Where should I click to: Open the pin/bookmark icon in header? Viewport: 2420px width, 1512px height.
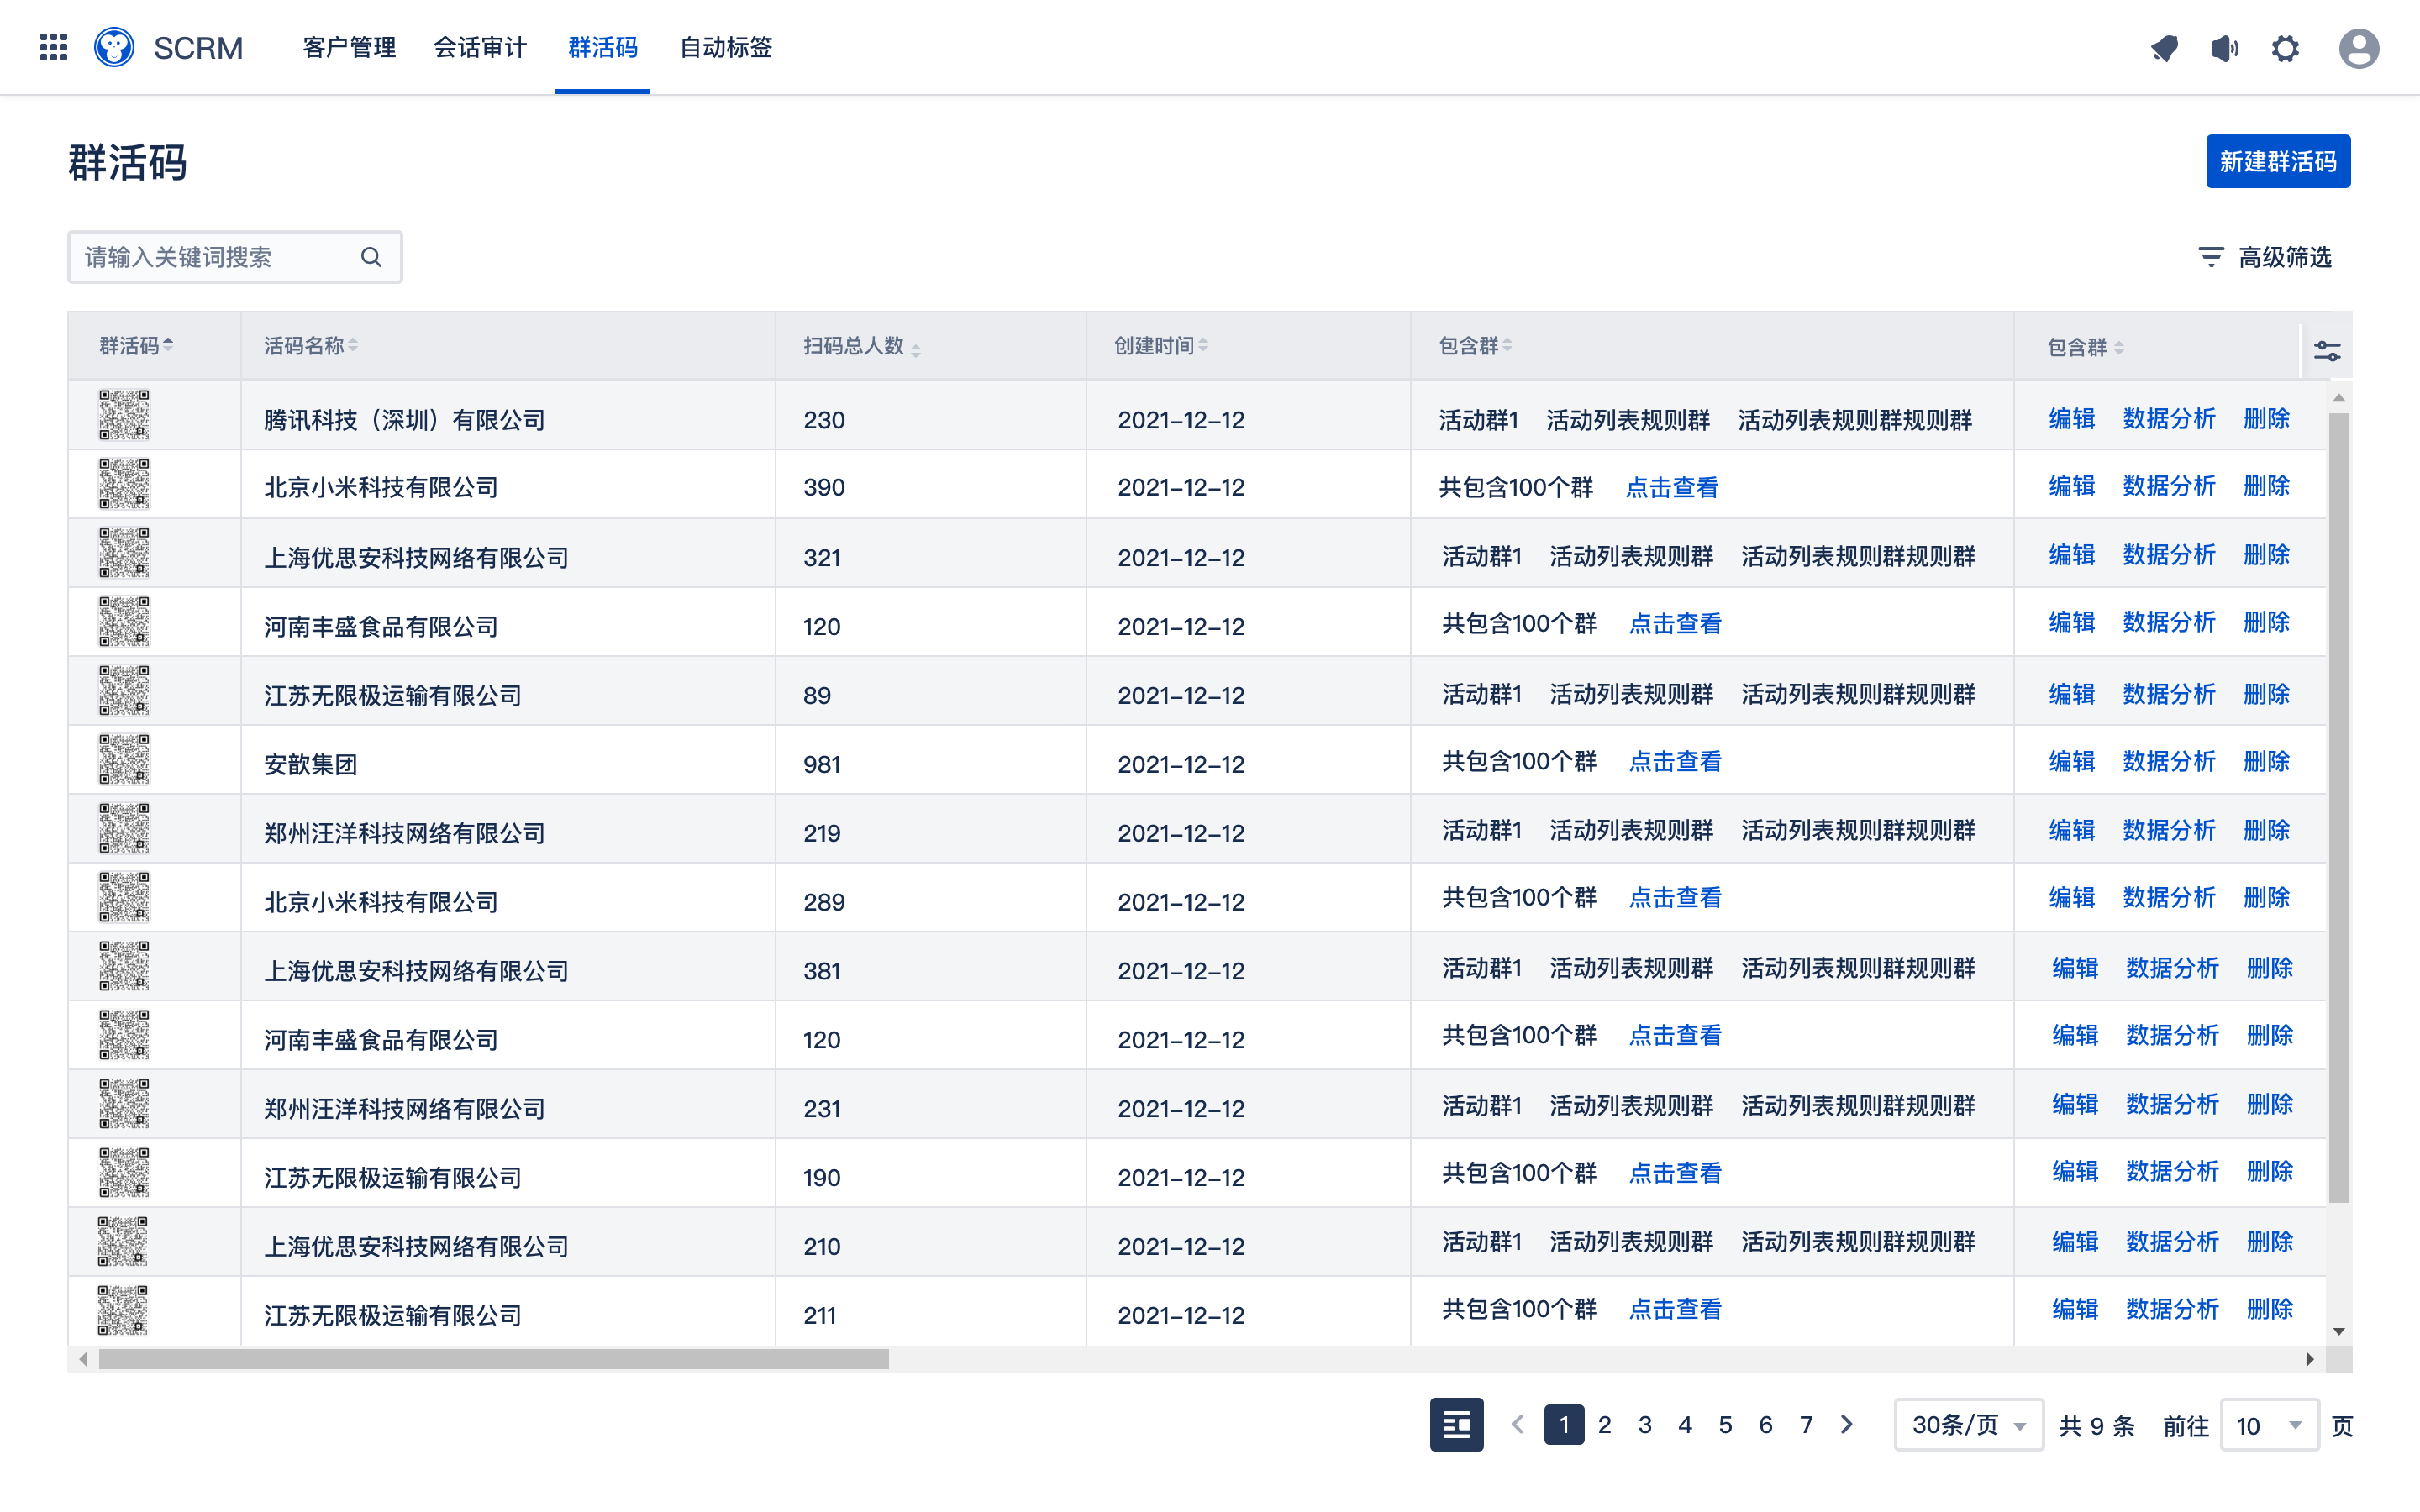coord(2164,48)
